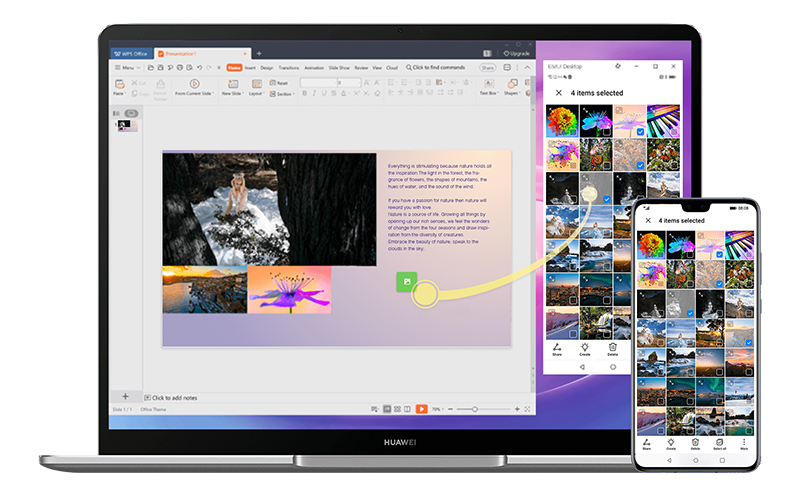Fit slide to window with status bar icon
Image resolution: width=800 pixels, height=496 pixels.
pos(527,409)
